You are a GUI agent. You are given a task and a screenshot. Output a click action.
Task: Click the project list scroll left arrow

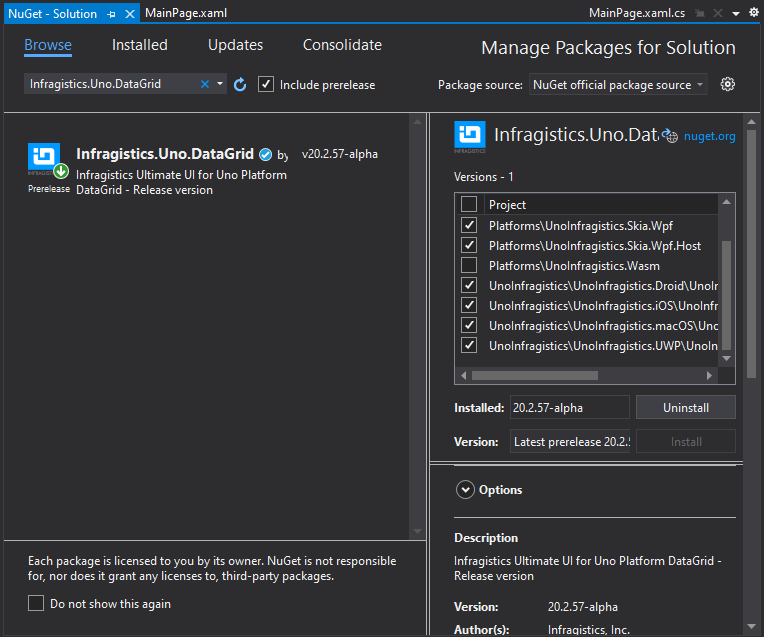point(463,375)
